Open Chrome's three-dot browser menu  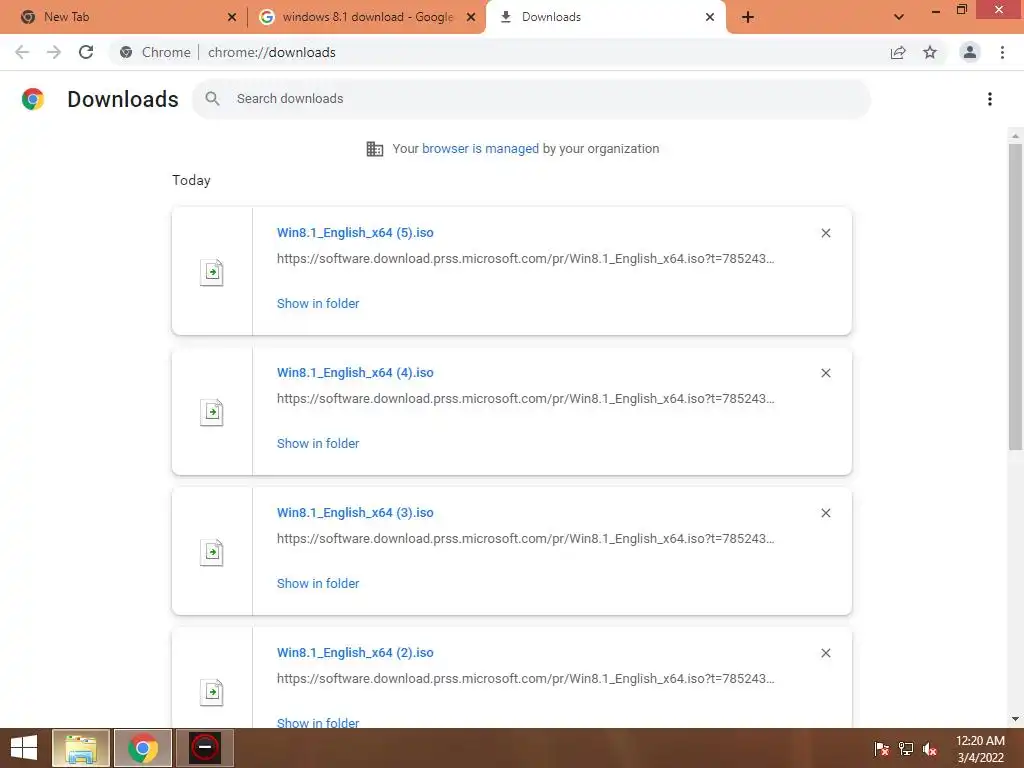(x=1002, y=52)
